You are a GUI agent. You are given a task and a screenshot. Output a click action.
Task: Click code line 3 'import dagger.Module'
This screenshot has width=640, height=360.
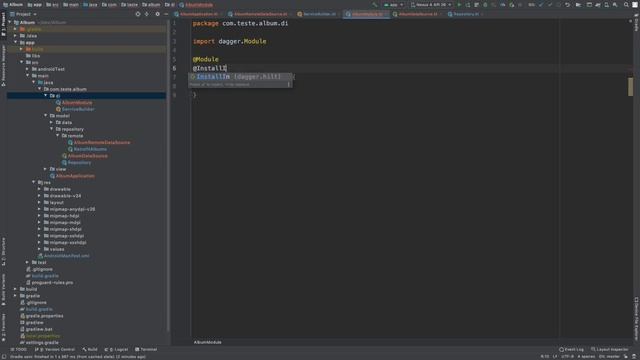pyautogui.click(x=229, y=42)
